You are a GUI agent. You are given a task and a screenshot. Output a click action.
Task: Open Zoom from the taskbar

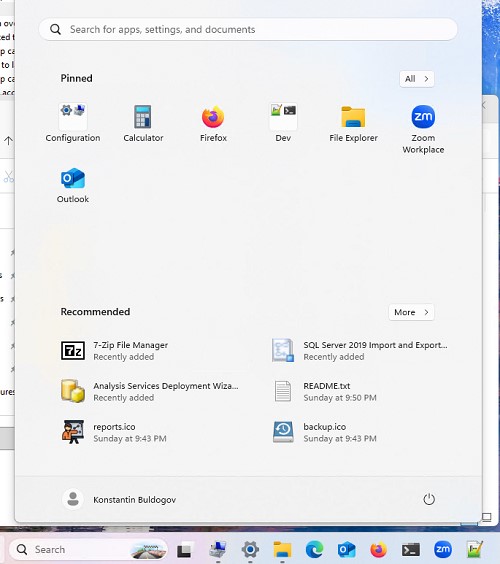443,550
